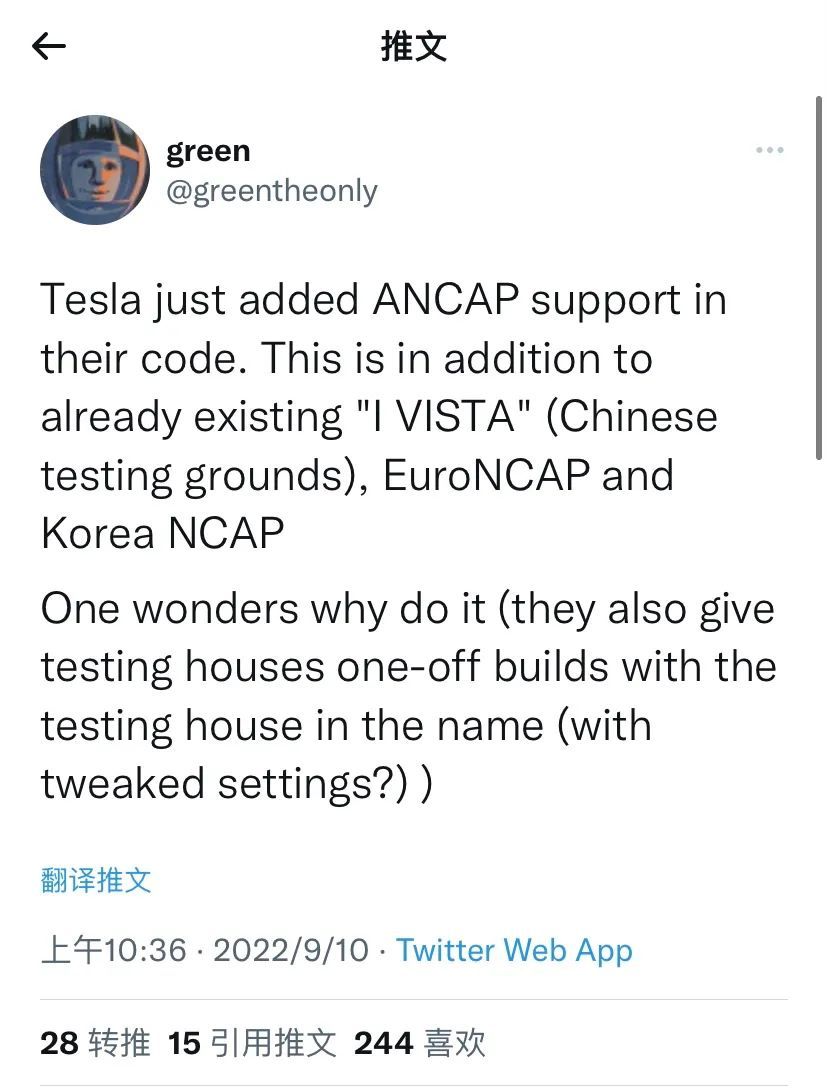Open green's profile avatar picture
The width and height of the screenshot is (827, 1089).
click(x=95, y=170)
